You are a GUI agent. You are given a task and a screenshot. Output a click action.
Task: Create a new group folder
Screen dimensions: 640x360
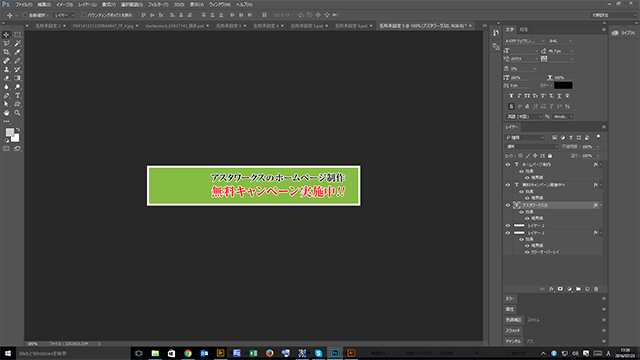(578, 289)
